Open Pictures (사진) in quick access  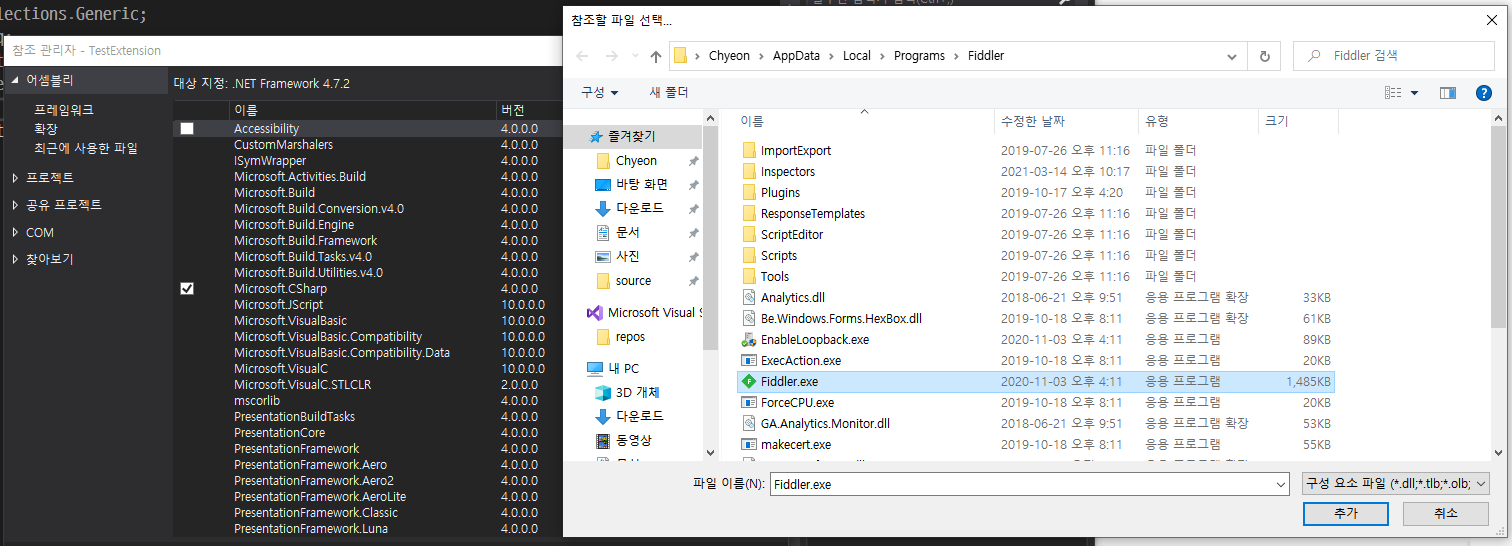click(x=628, y=256)
